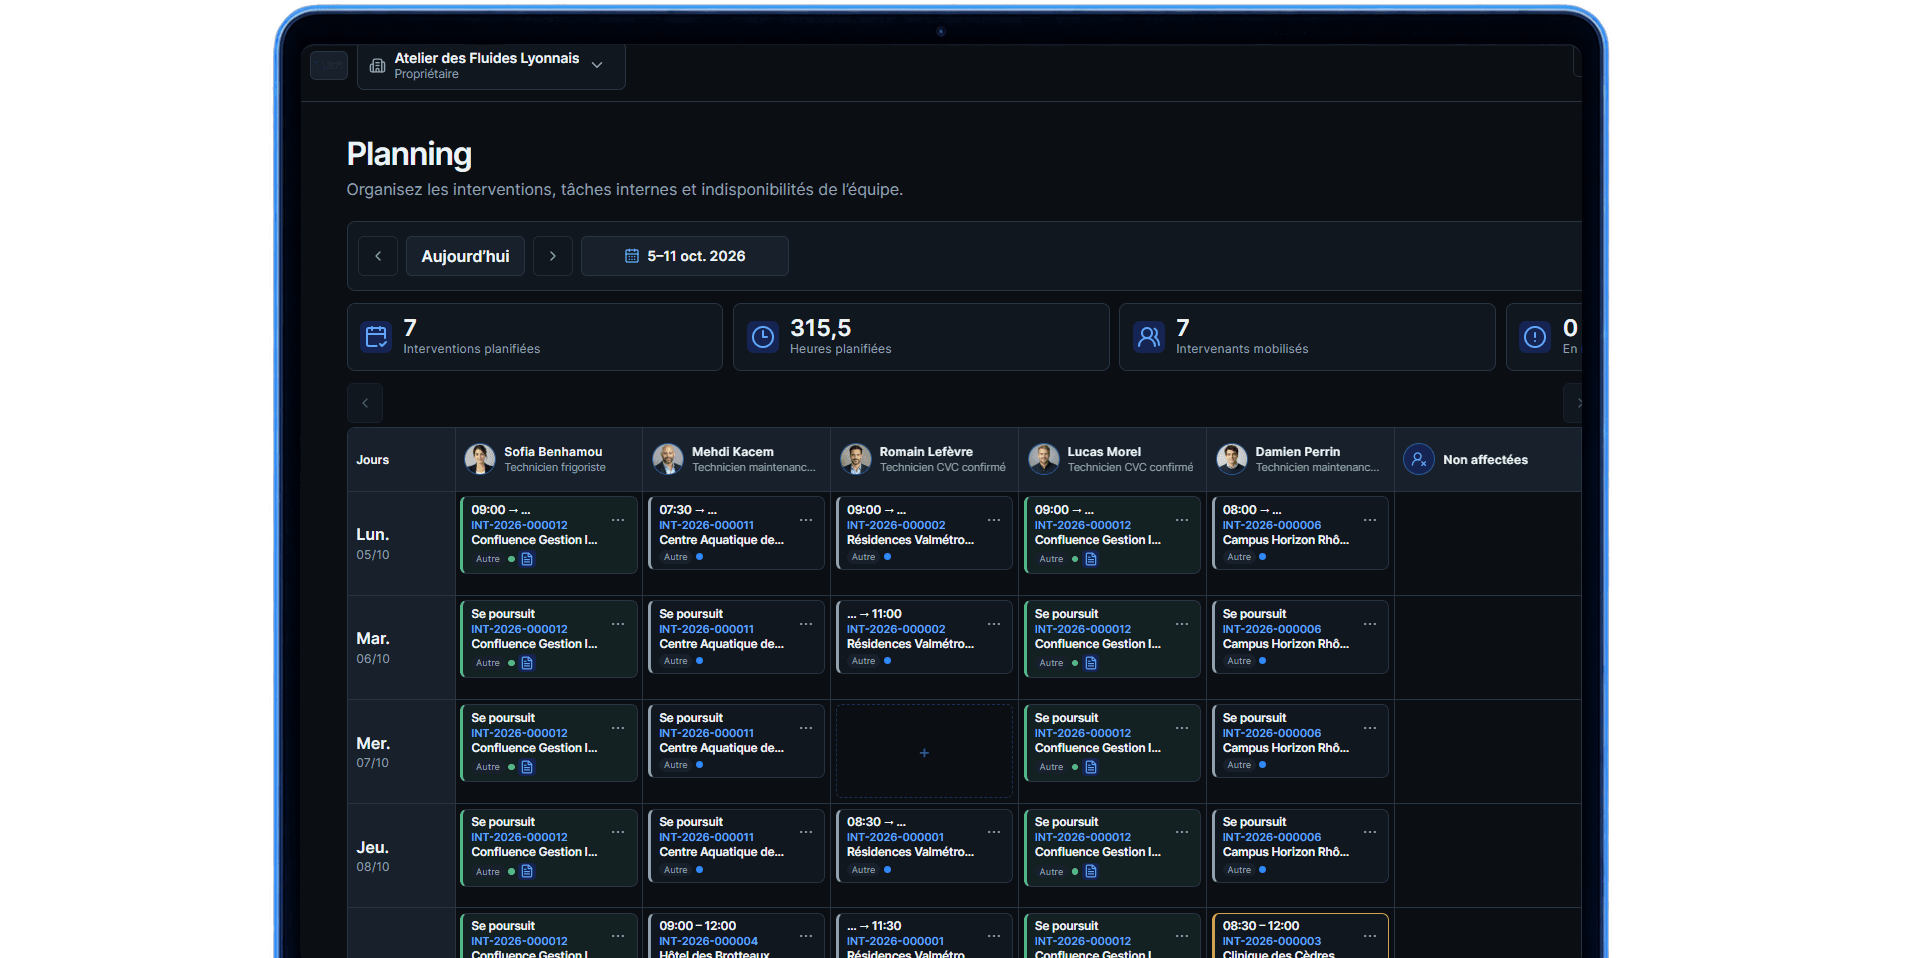Open the Atelier des Fluides Lyonnais workspace switcher
The height and width of the screenshot is (958, 1906).
[491, 66]
